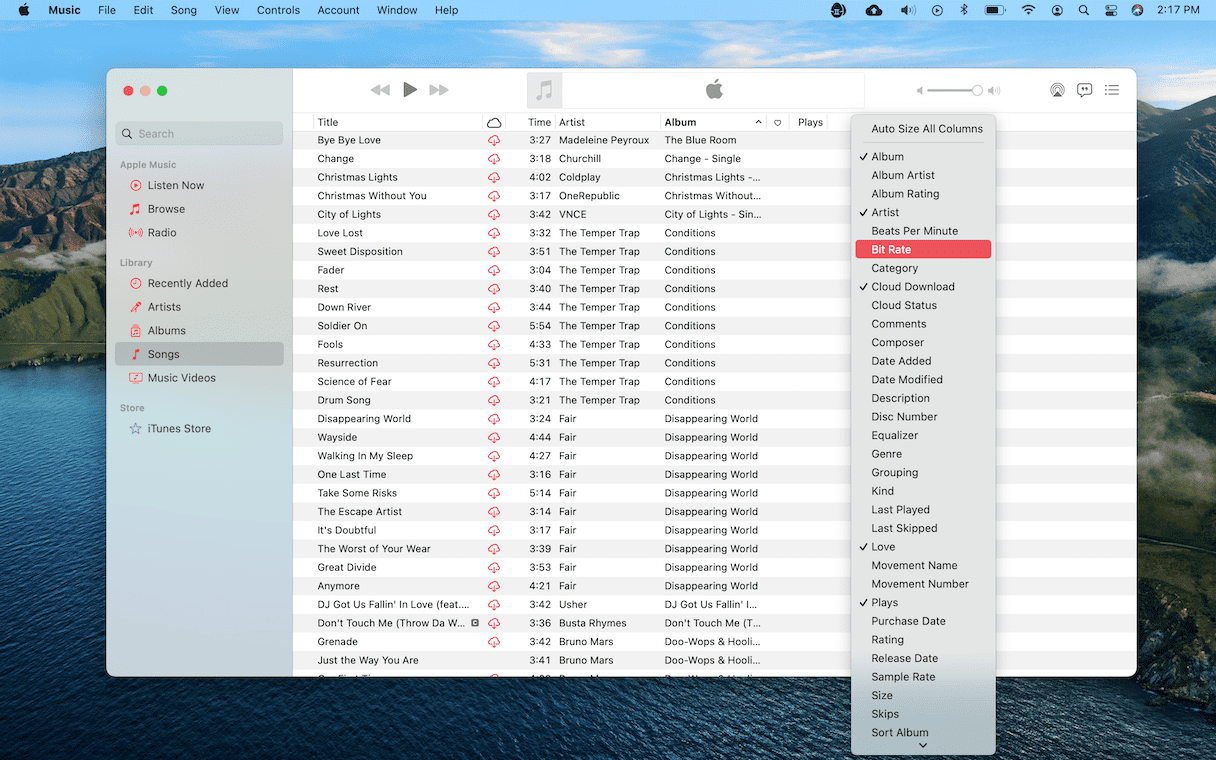Click Album column header sort arrow
This screenshot has height=760, width=1216.
[x=758, y=123]
